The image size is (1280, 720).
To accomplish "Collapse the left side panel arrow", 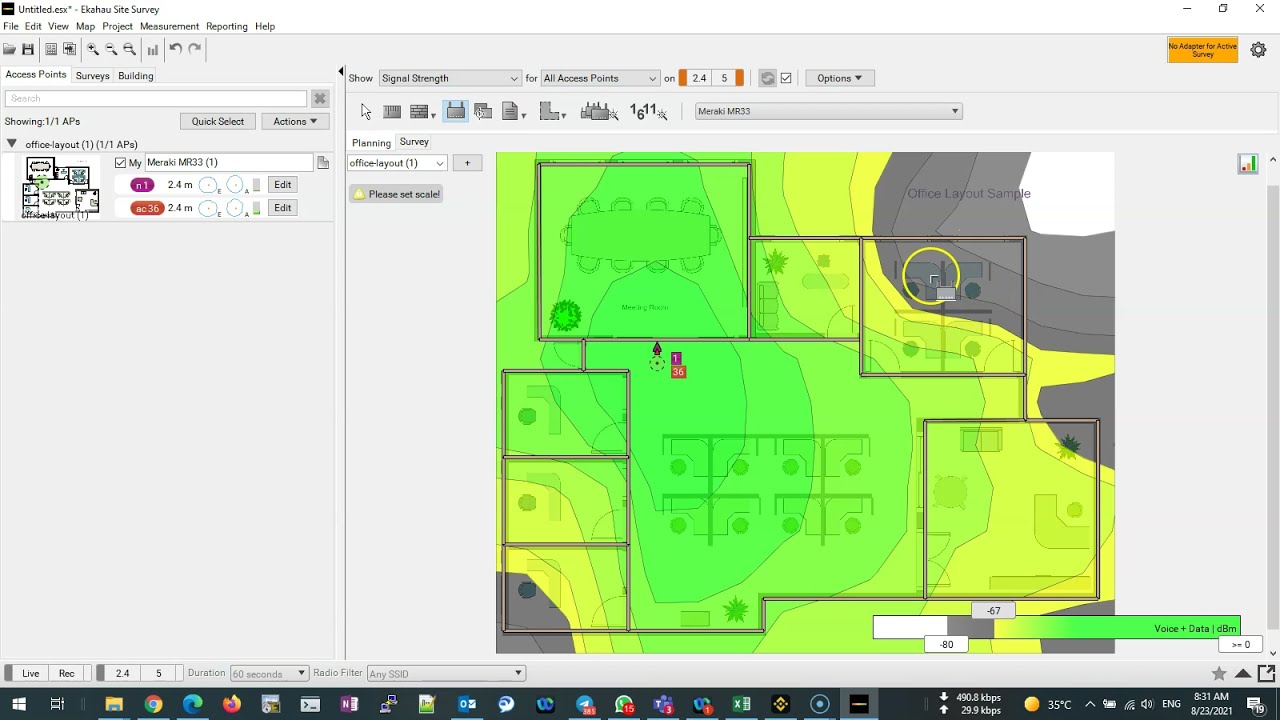I will coord(341,72).
